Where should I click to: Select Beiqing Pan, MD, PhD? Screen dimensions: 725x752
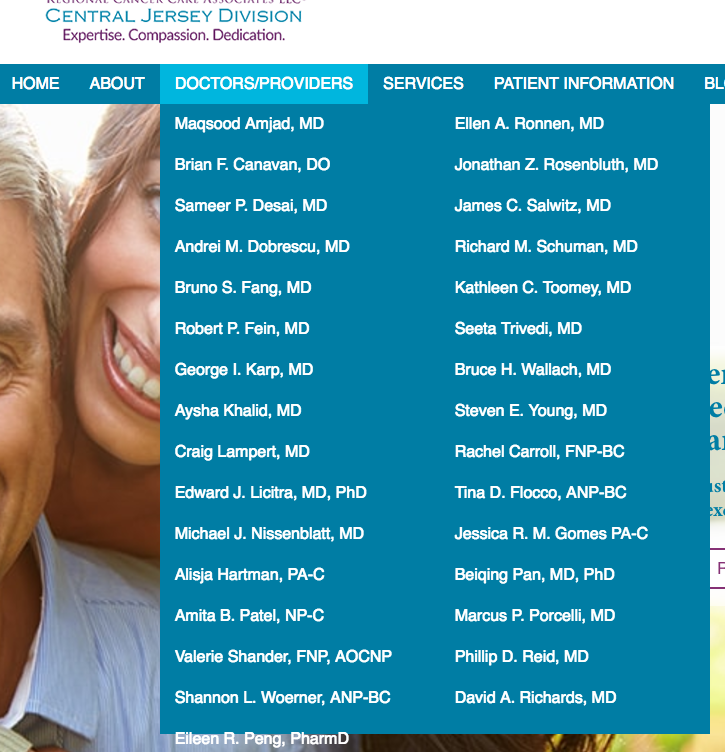pos(535,575)
